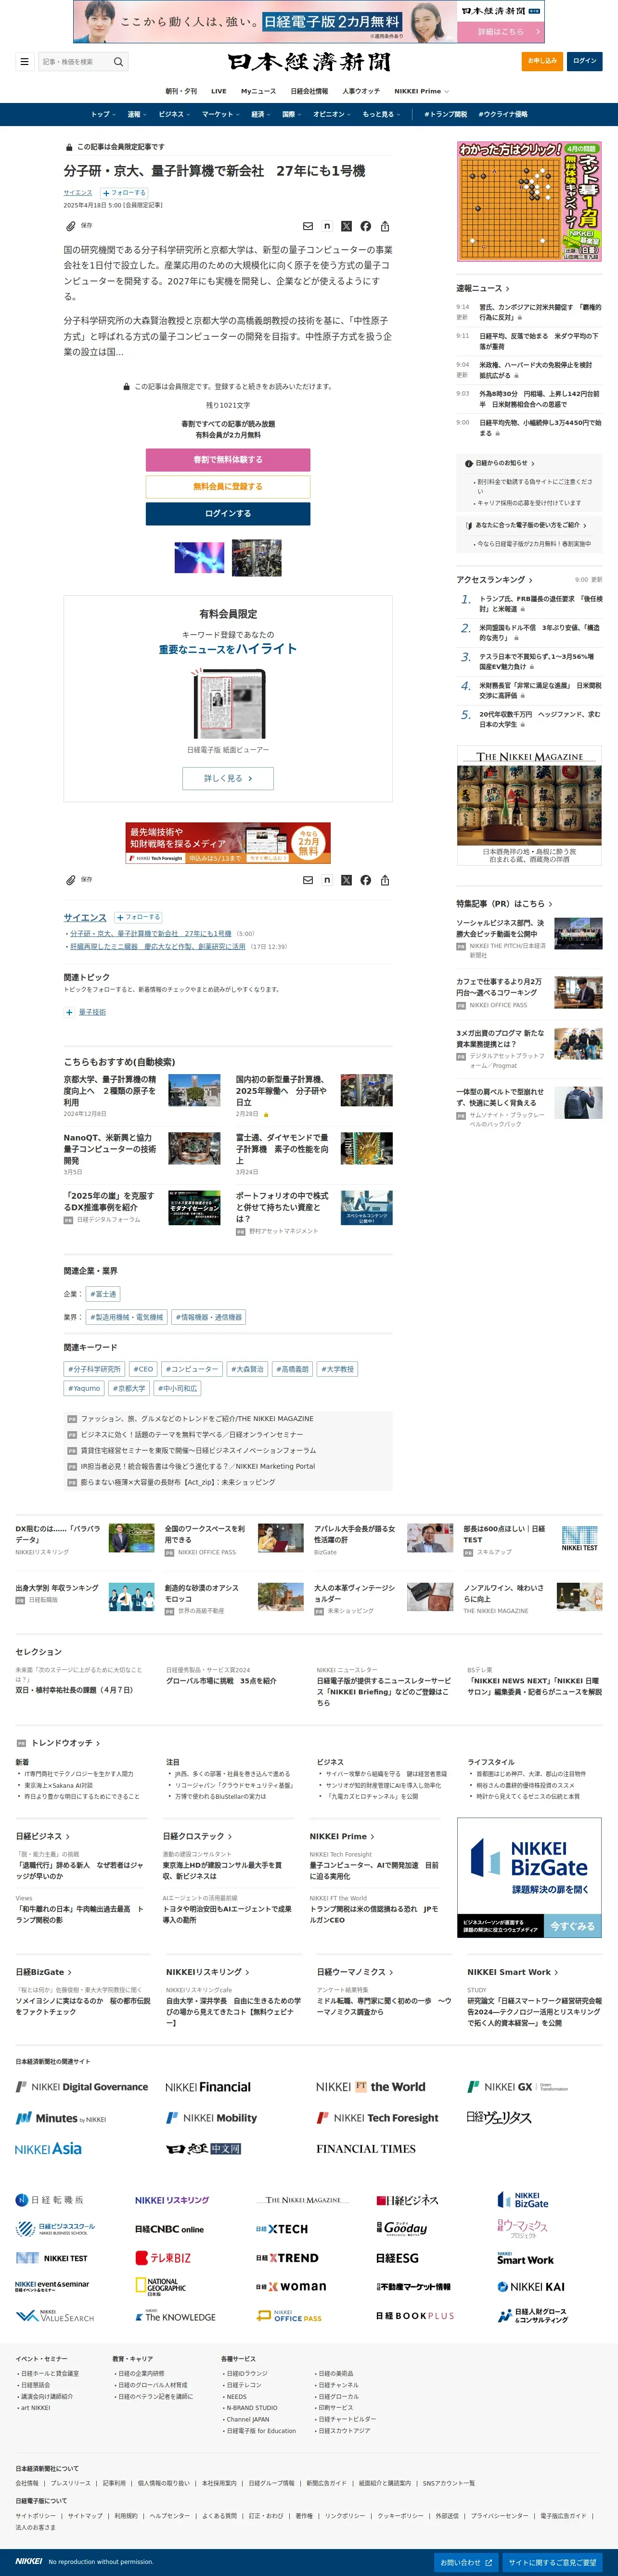Click the 無料会員に登録する button

click(x=228, y=487)
